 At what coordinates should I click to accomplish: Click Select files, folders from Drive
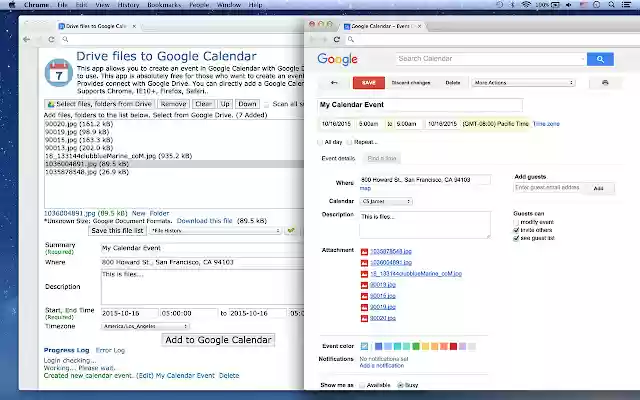click(100, 104)
